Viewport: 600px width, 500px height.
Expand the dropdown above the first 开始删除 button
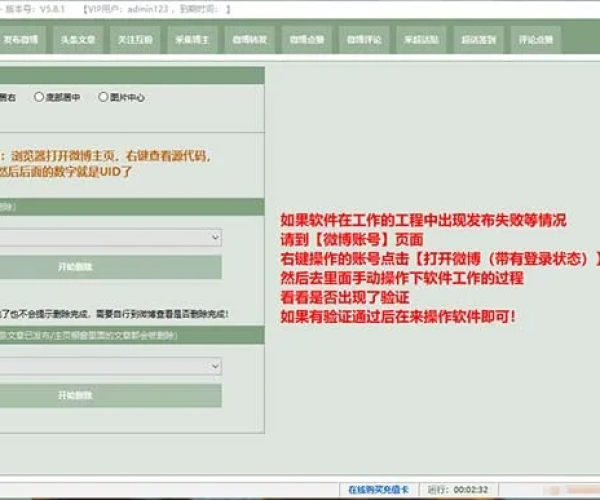215,237
